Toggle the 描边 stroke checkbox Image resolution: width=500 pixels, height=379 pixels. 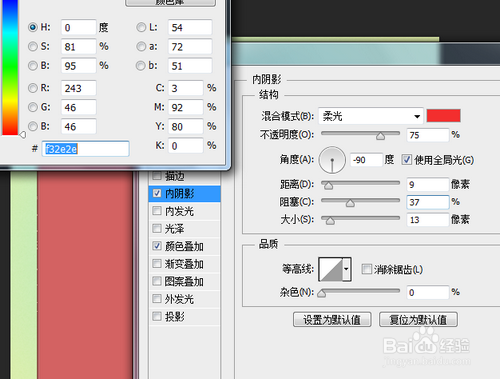pyautogui.click(x=157, y=175)
